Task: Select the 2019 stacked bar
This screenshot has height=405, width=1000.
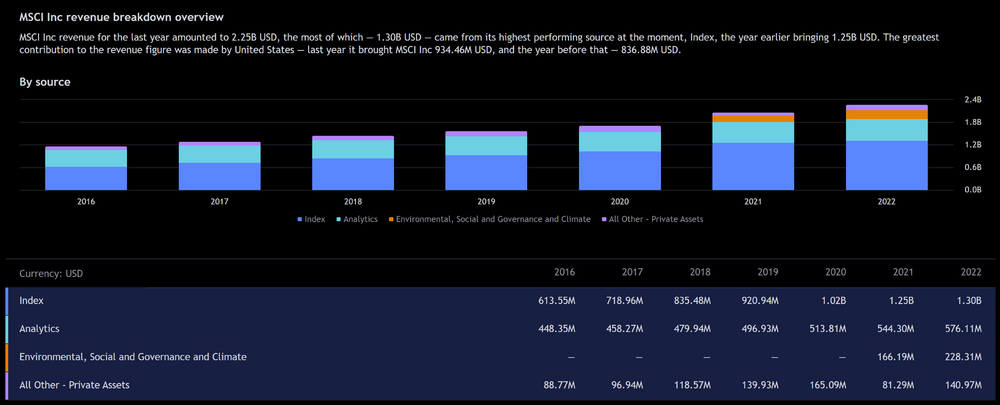Action: point(487,161)
